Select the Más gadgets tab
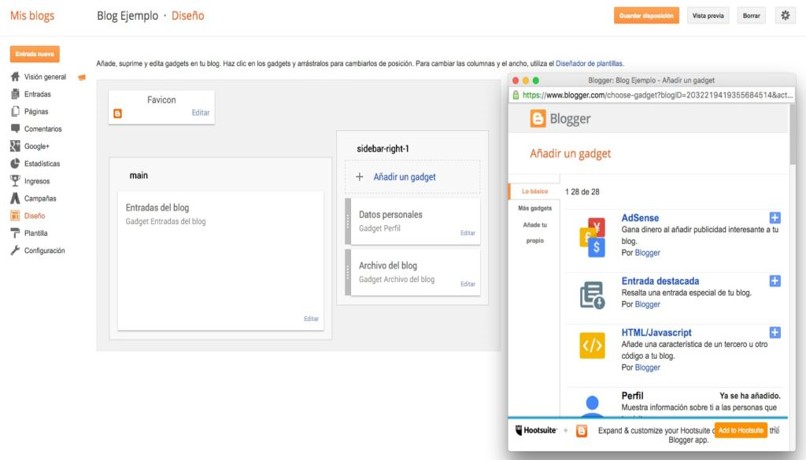Image resolution: width=806 pixels, height=460 pixels. pyautogui.click(x=535, y=208)
